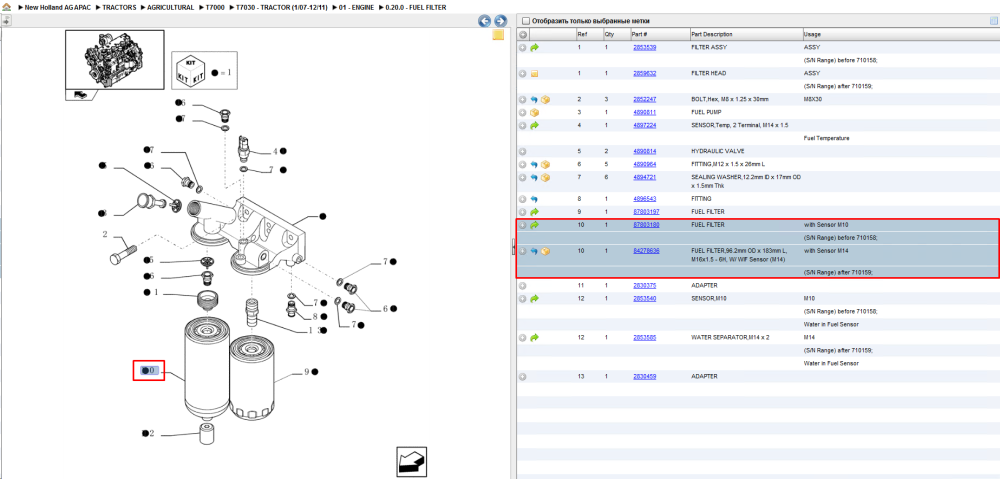Sort by Ref column header
Screen dimensions: 1000x479
click(589, 34)
